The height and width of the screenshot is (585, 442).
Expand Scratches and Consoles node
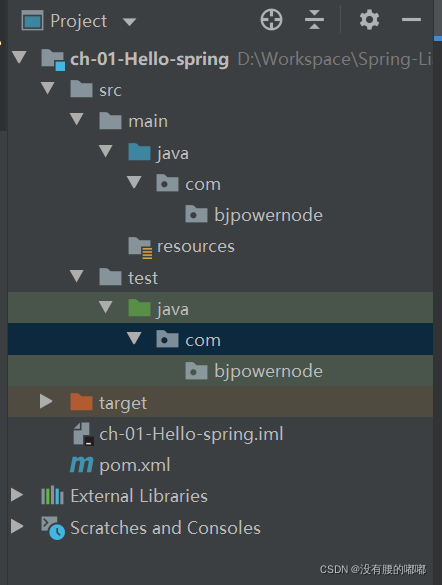point(17,526)
